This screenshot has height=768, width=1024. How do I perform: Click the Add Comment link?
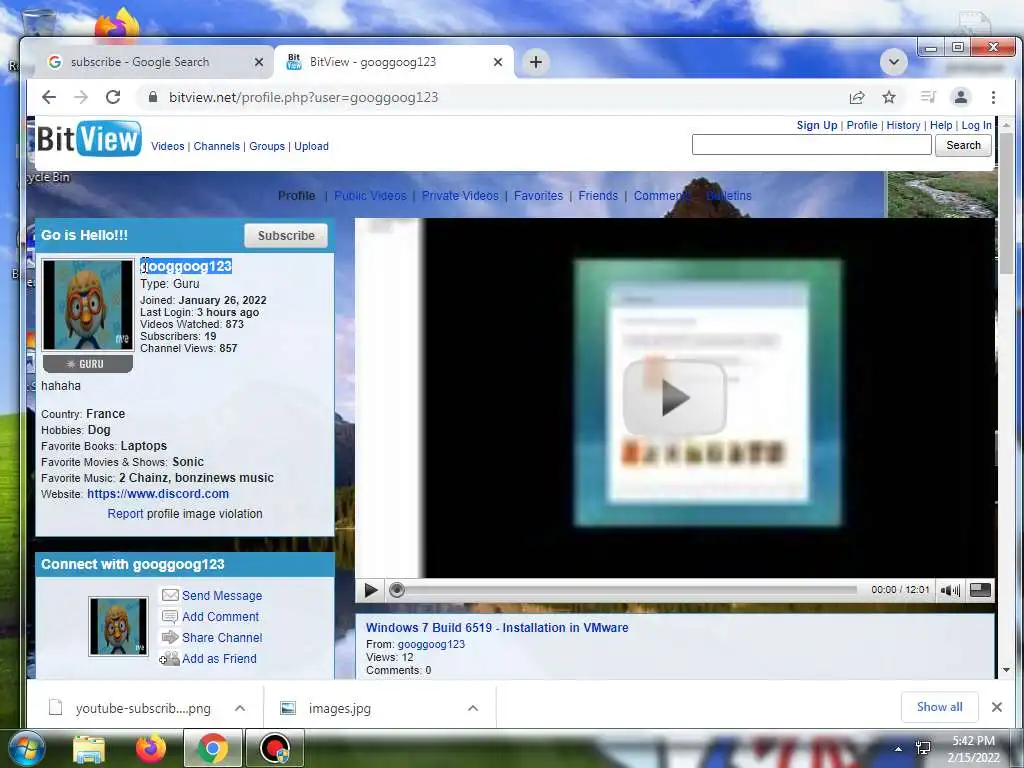[221, 616]
